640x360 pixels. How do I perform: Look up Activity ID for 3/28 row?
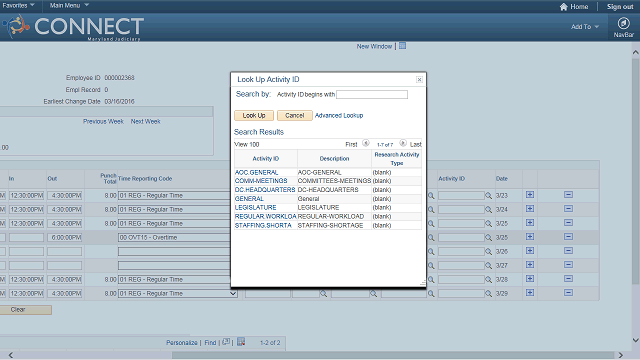pos(488,280)
